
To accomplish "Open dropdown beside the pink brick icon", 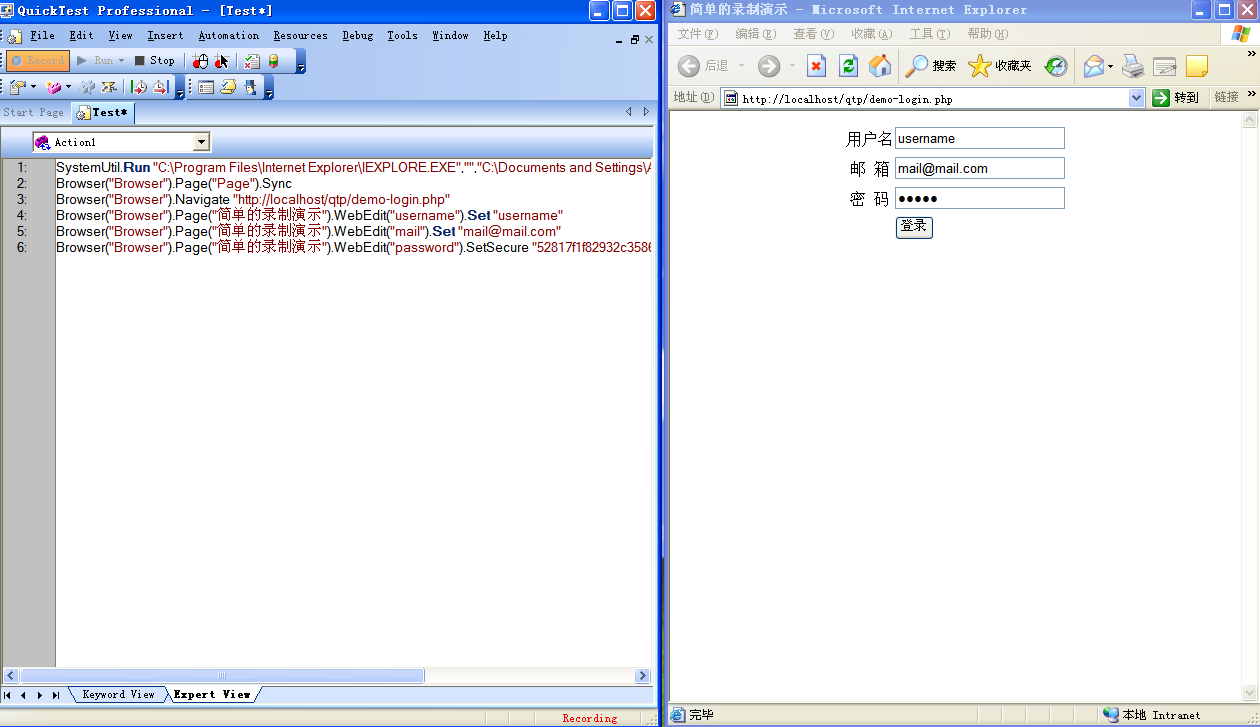I will (68, 87).
